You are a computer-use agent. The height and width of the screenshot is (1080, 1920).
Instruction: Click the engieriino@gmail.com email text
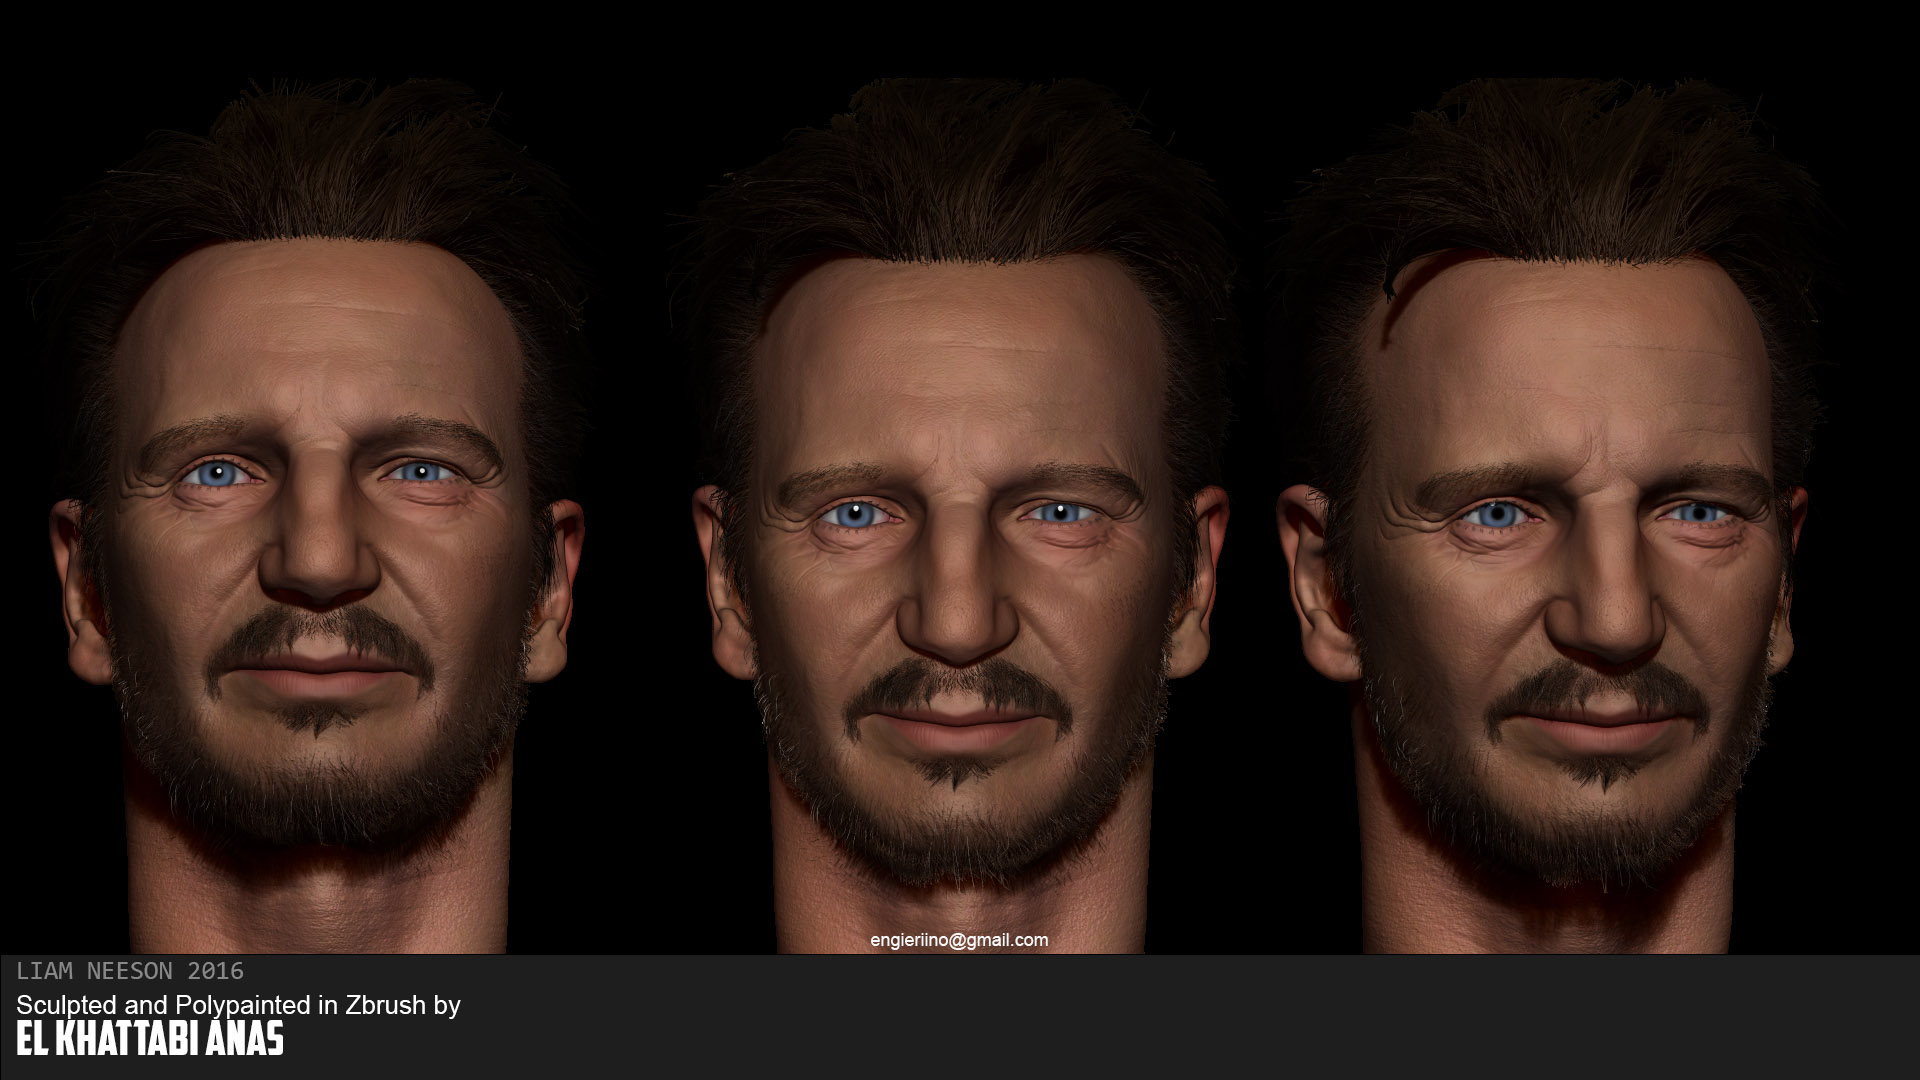pyautogui.click(x=959, y=940)
